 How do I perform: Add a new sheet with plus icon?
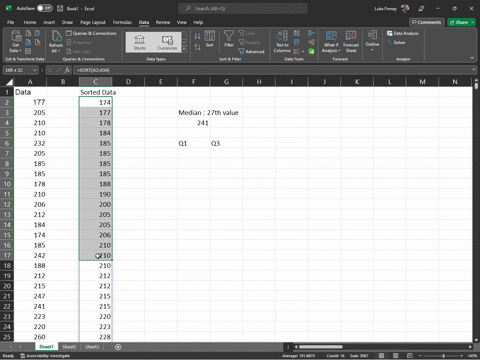point(118,347)
